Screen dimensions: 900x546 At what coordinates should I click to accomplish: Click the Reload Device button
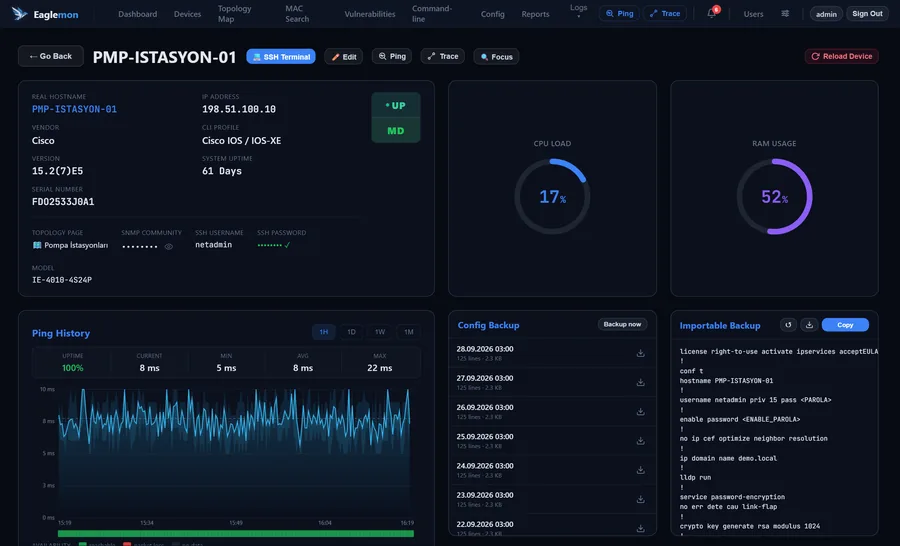tap(841, 56)
